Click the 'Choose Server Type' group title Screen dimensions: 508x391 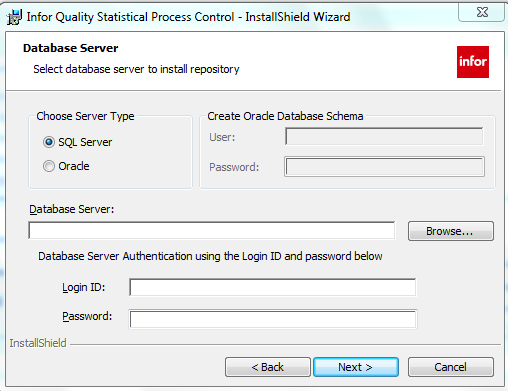pos(85,116)
